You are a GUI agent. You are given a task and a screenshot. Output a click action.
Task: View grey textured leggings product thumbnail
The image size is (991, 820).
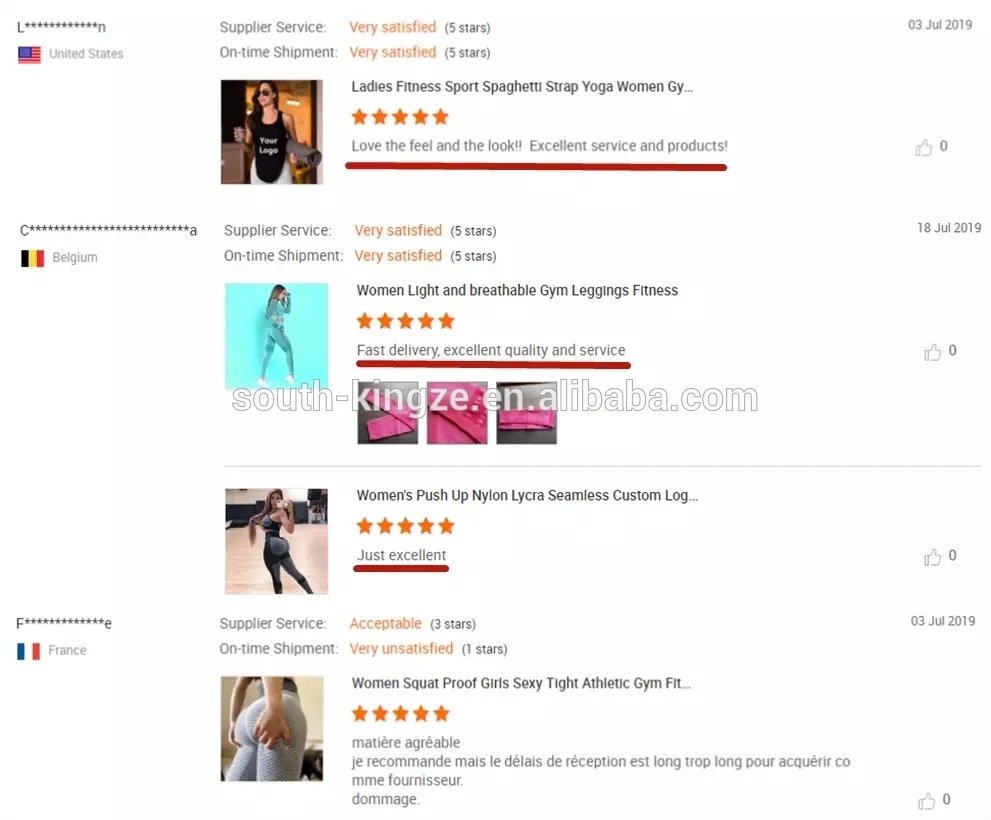coord(272,728)
